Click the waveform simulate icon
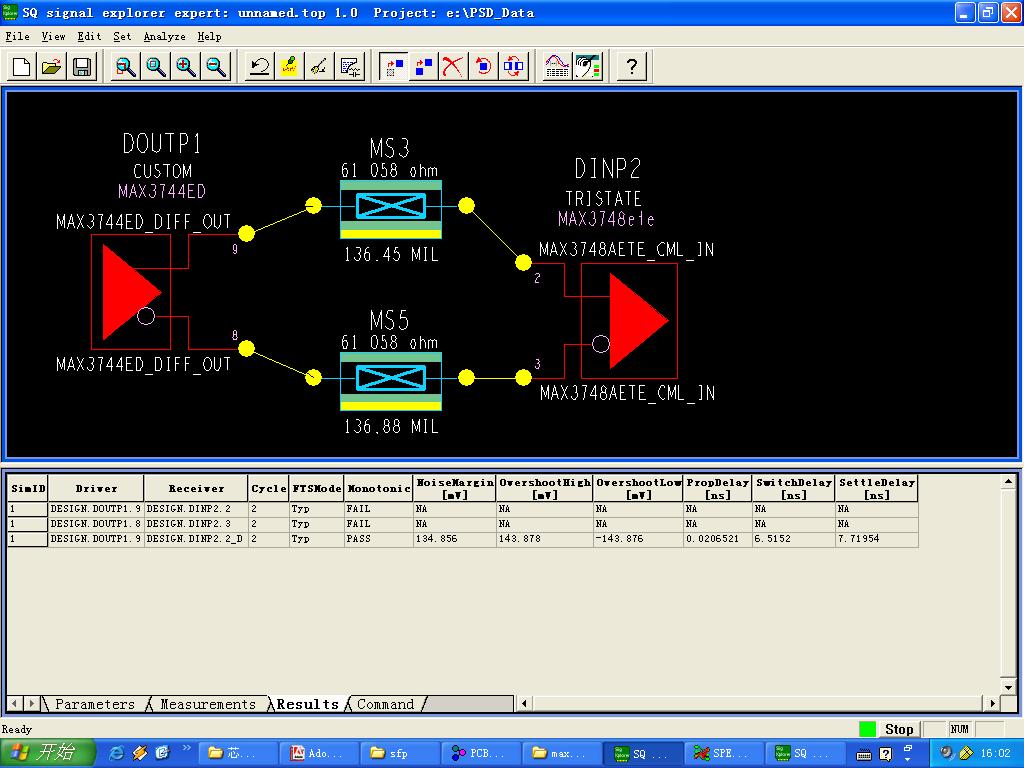1024x768 pixels. (556, 67)
